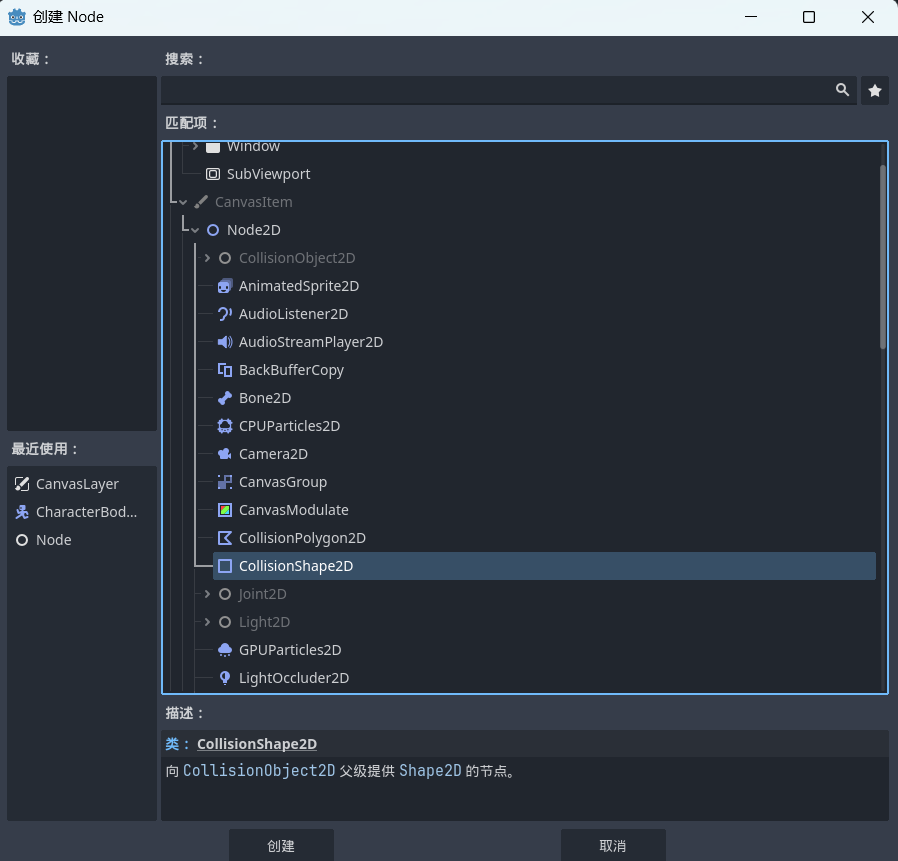Click the AudioStreamPlayer2D speaker icon
This screenshot has width=898, height=861.
click(x=225, y=342)
